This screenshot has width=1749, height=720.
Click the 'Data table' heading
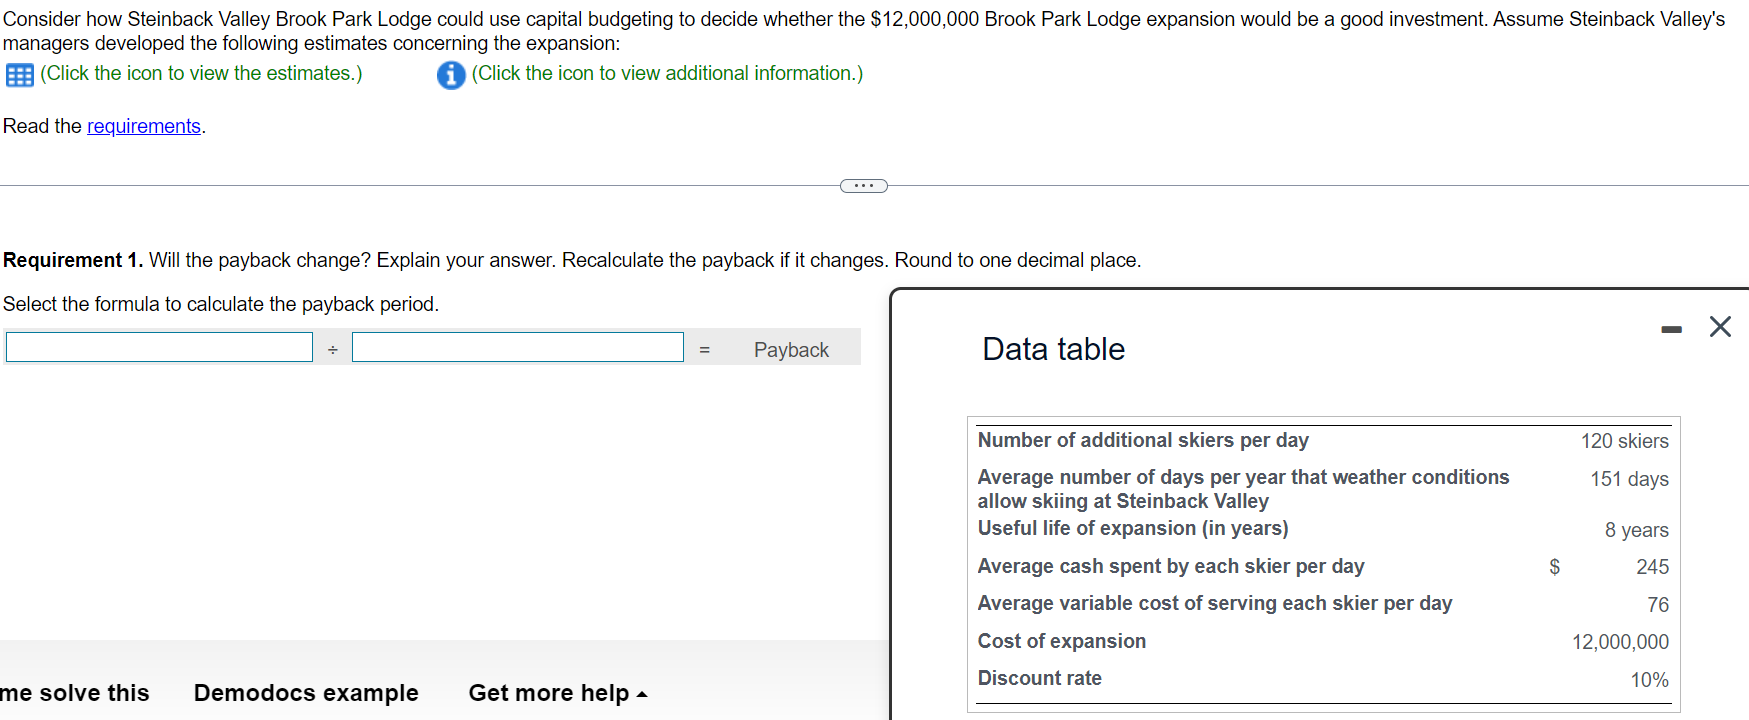1054,349
